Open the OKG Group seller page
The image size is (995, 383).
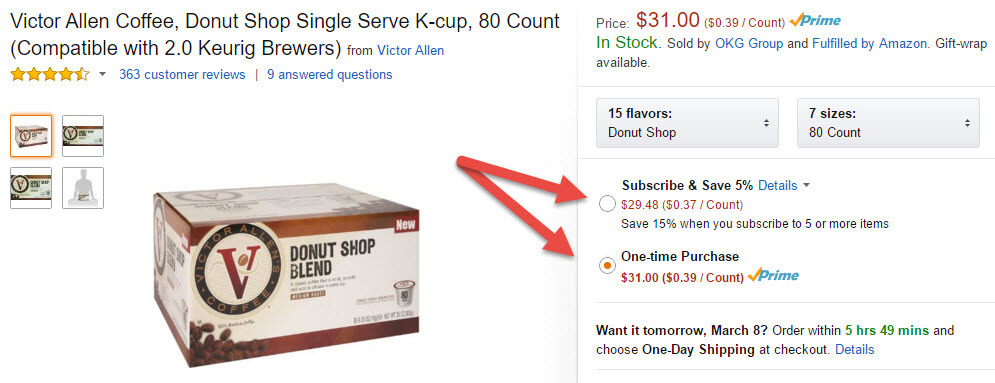749,44
